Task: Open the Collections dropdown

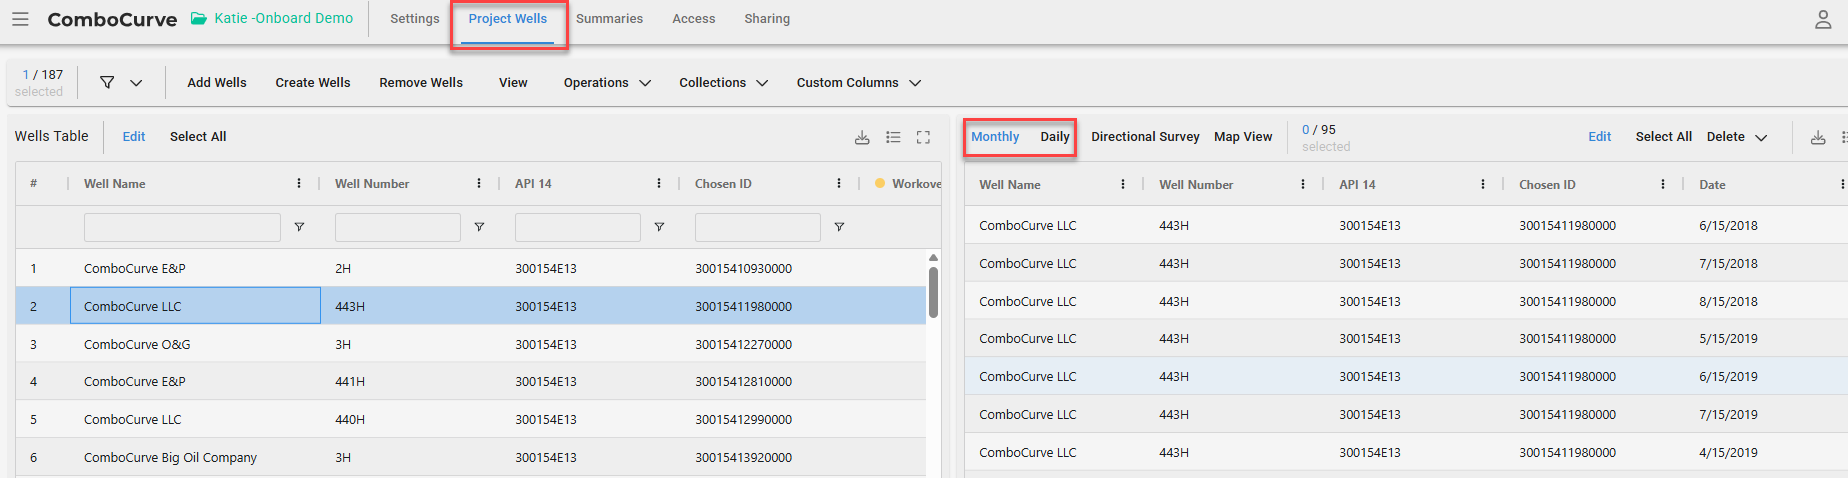Action: [723, 83]
